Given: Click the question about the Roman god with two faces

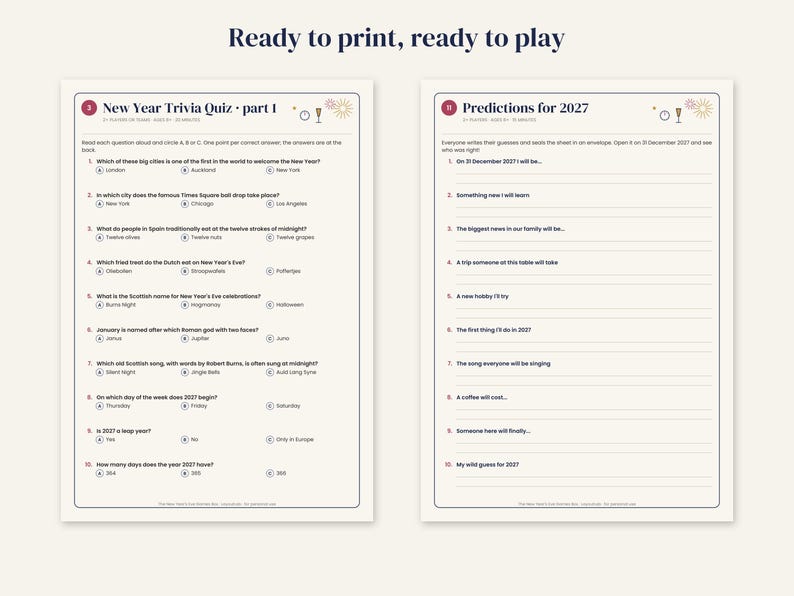Looking at the screenshot, I should [177, 330].
